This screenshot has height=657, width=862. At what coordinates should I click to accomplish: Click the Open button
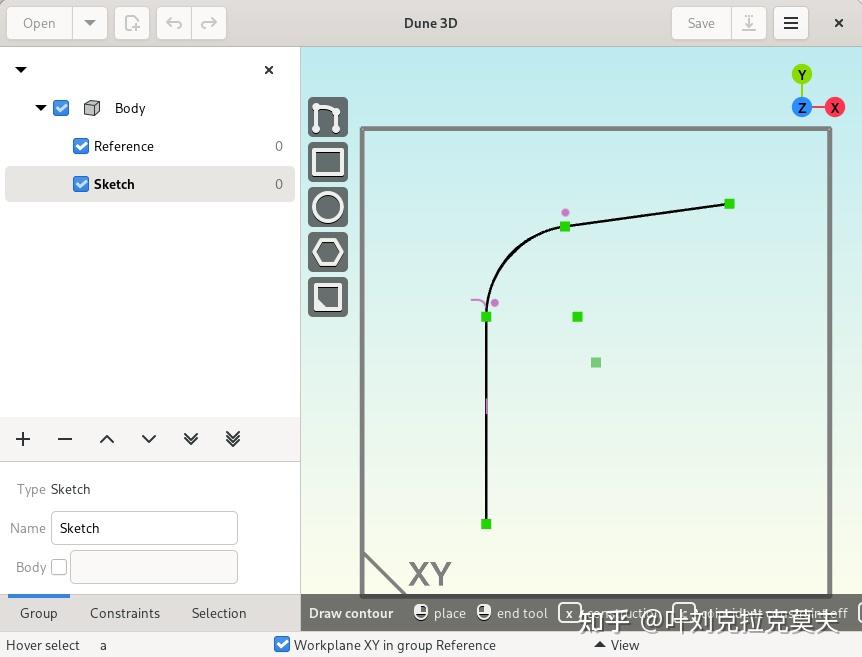(38, 22)
